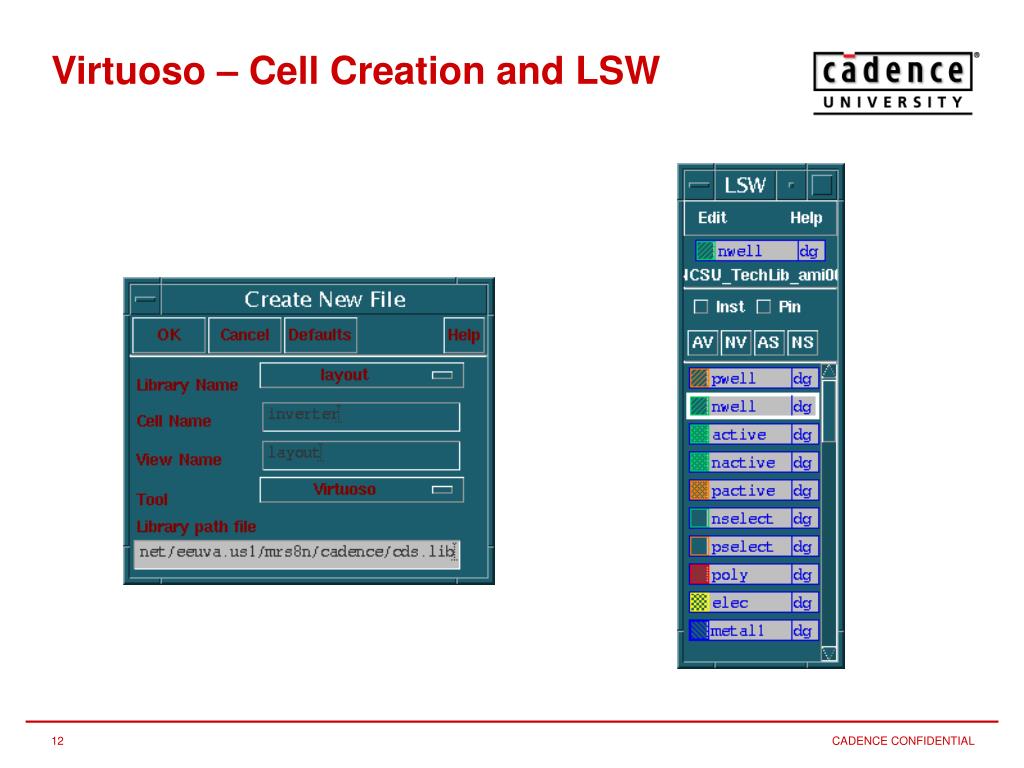Click dg purpose of pwell row
Viewport: 1024px width, 768px height.
tap(803, 379)
